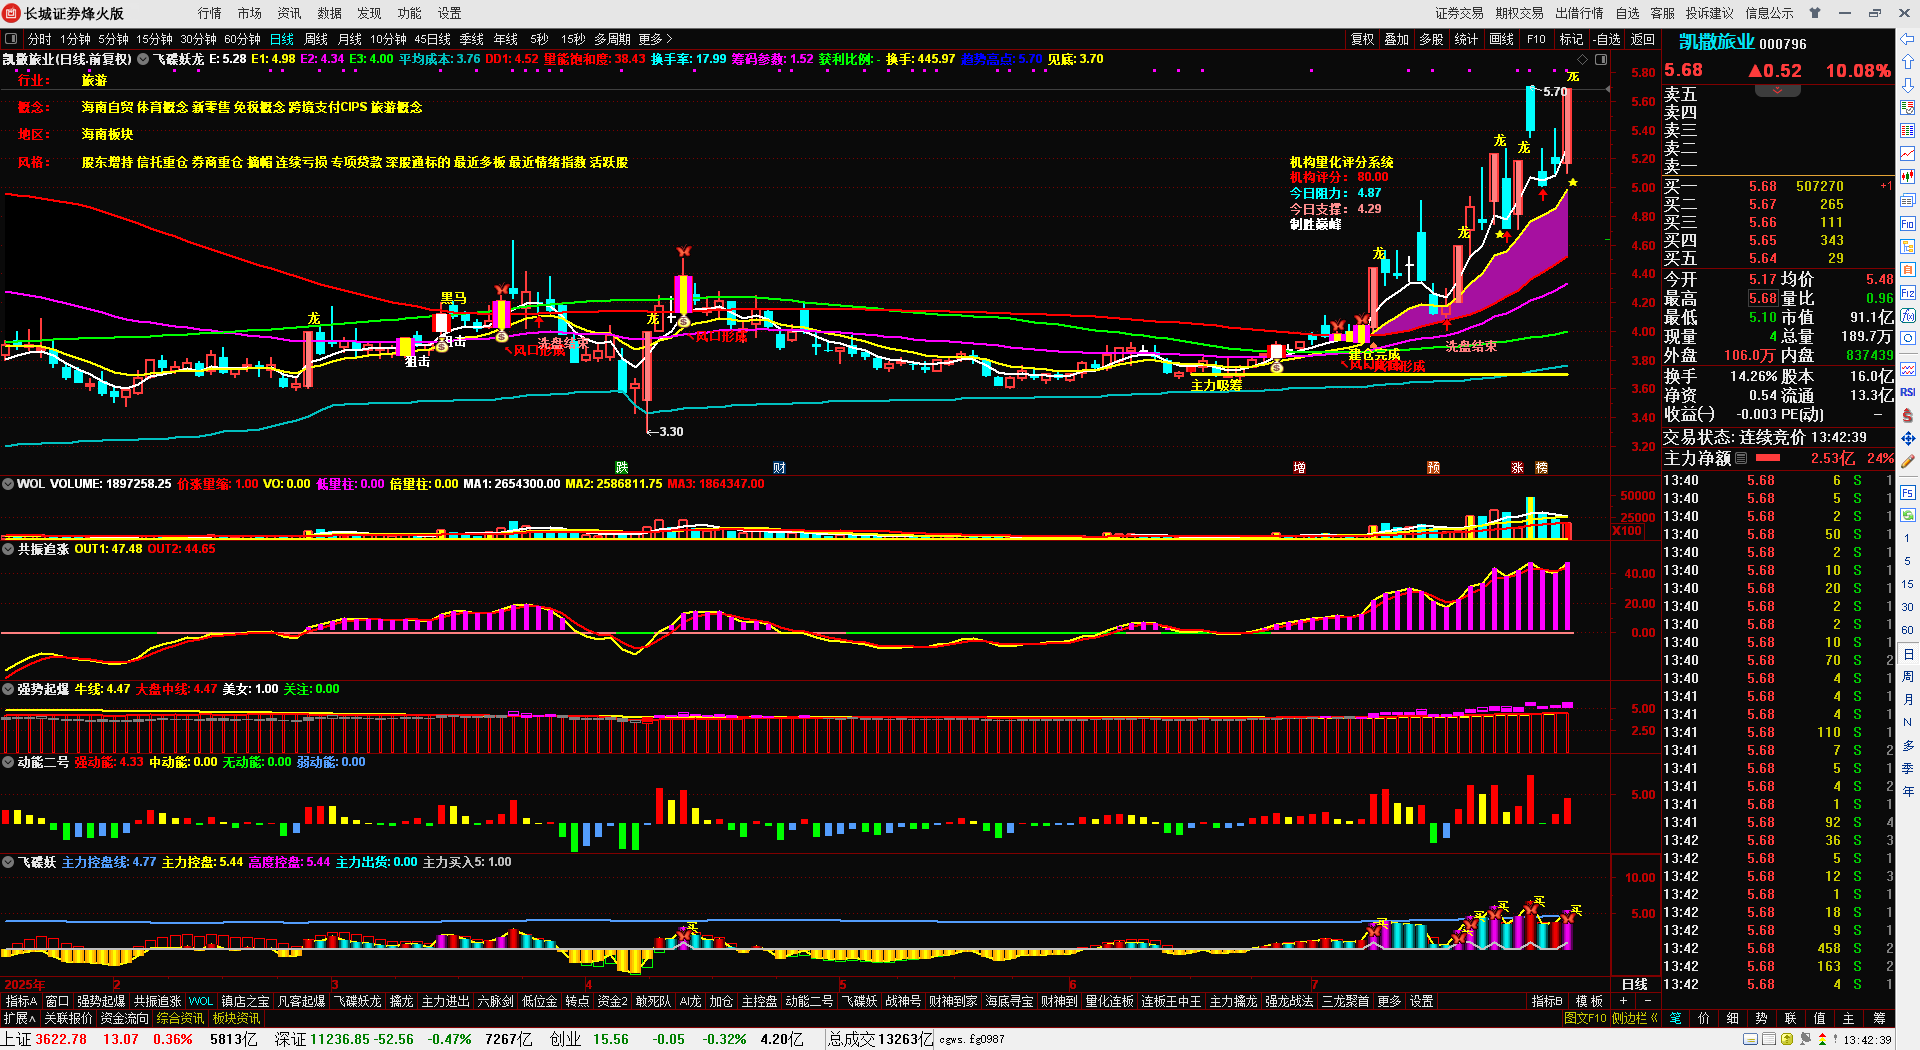
Task: Select the pencil drawing tool icon
Action: 1908,461
